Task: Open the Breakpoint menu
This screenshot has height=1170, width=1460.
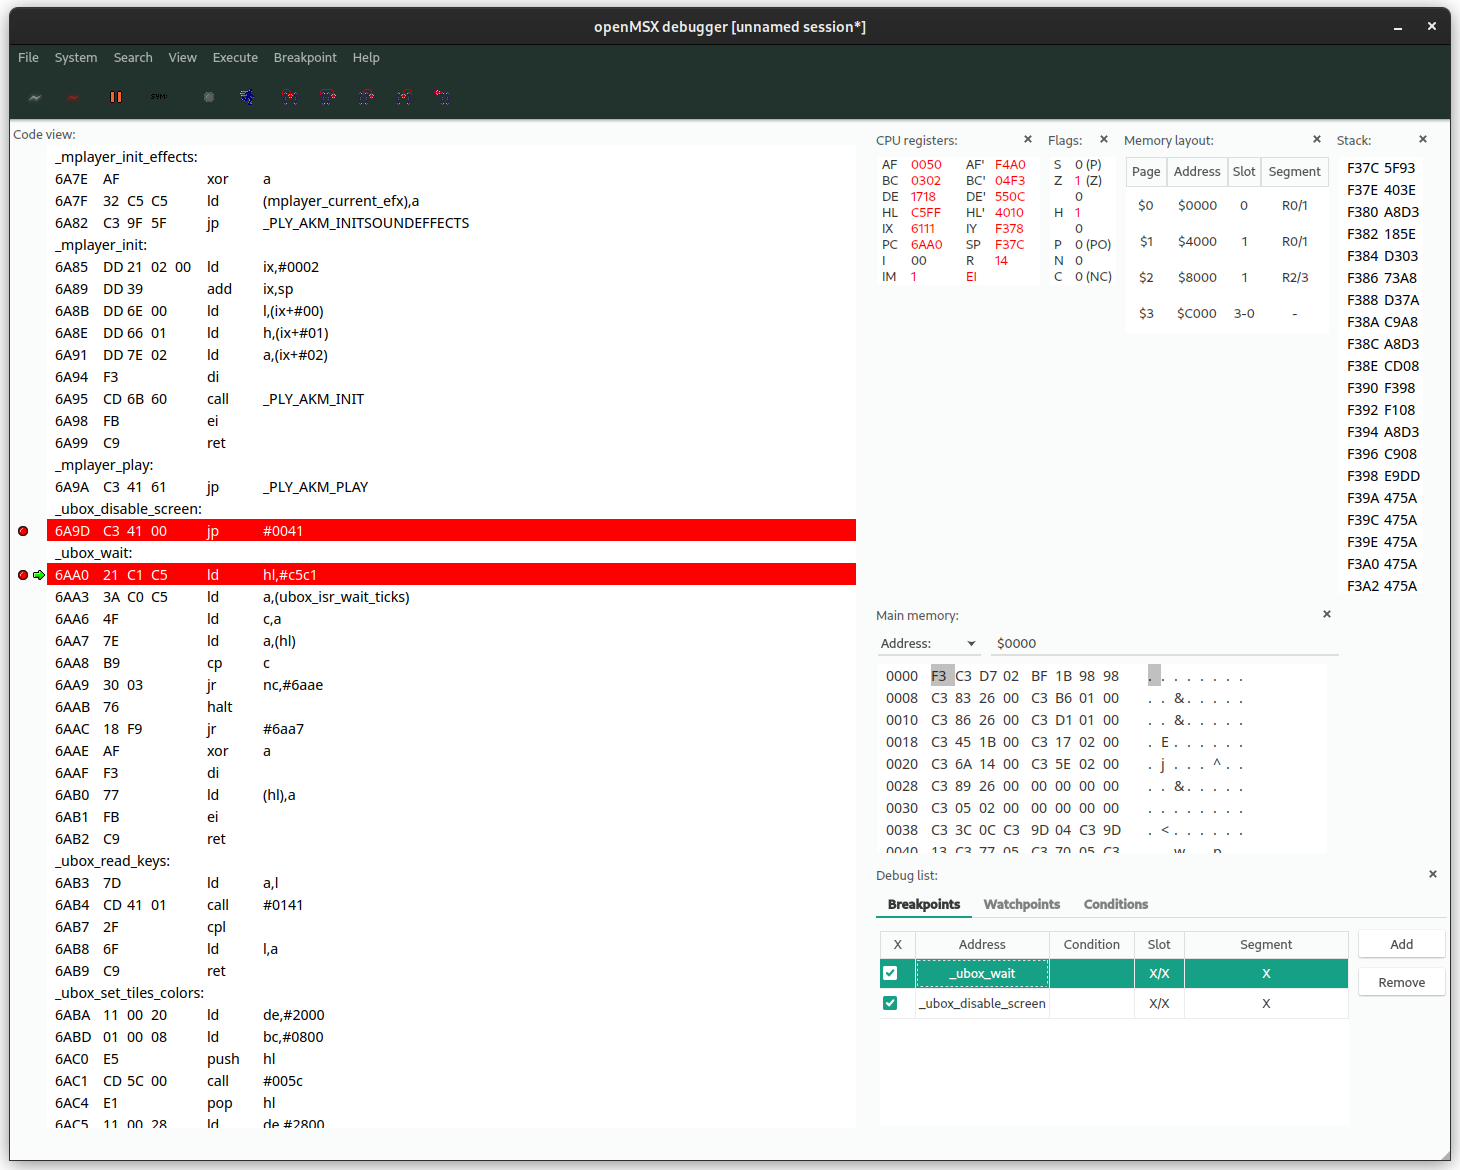Action: pos(305,57)
